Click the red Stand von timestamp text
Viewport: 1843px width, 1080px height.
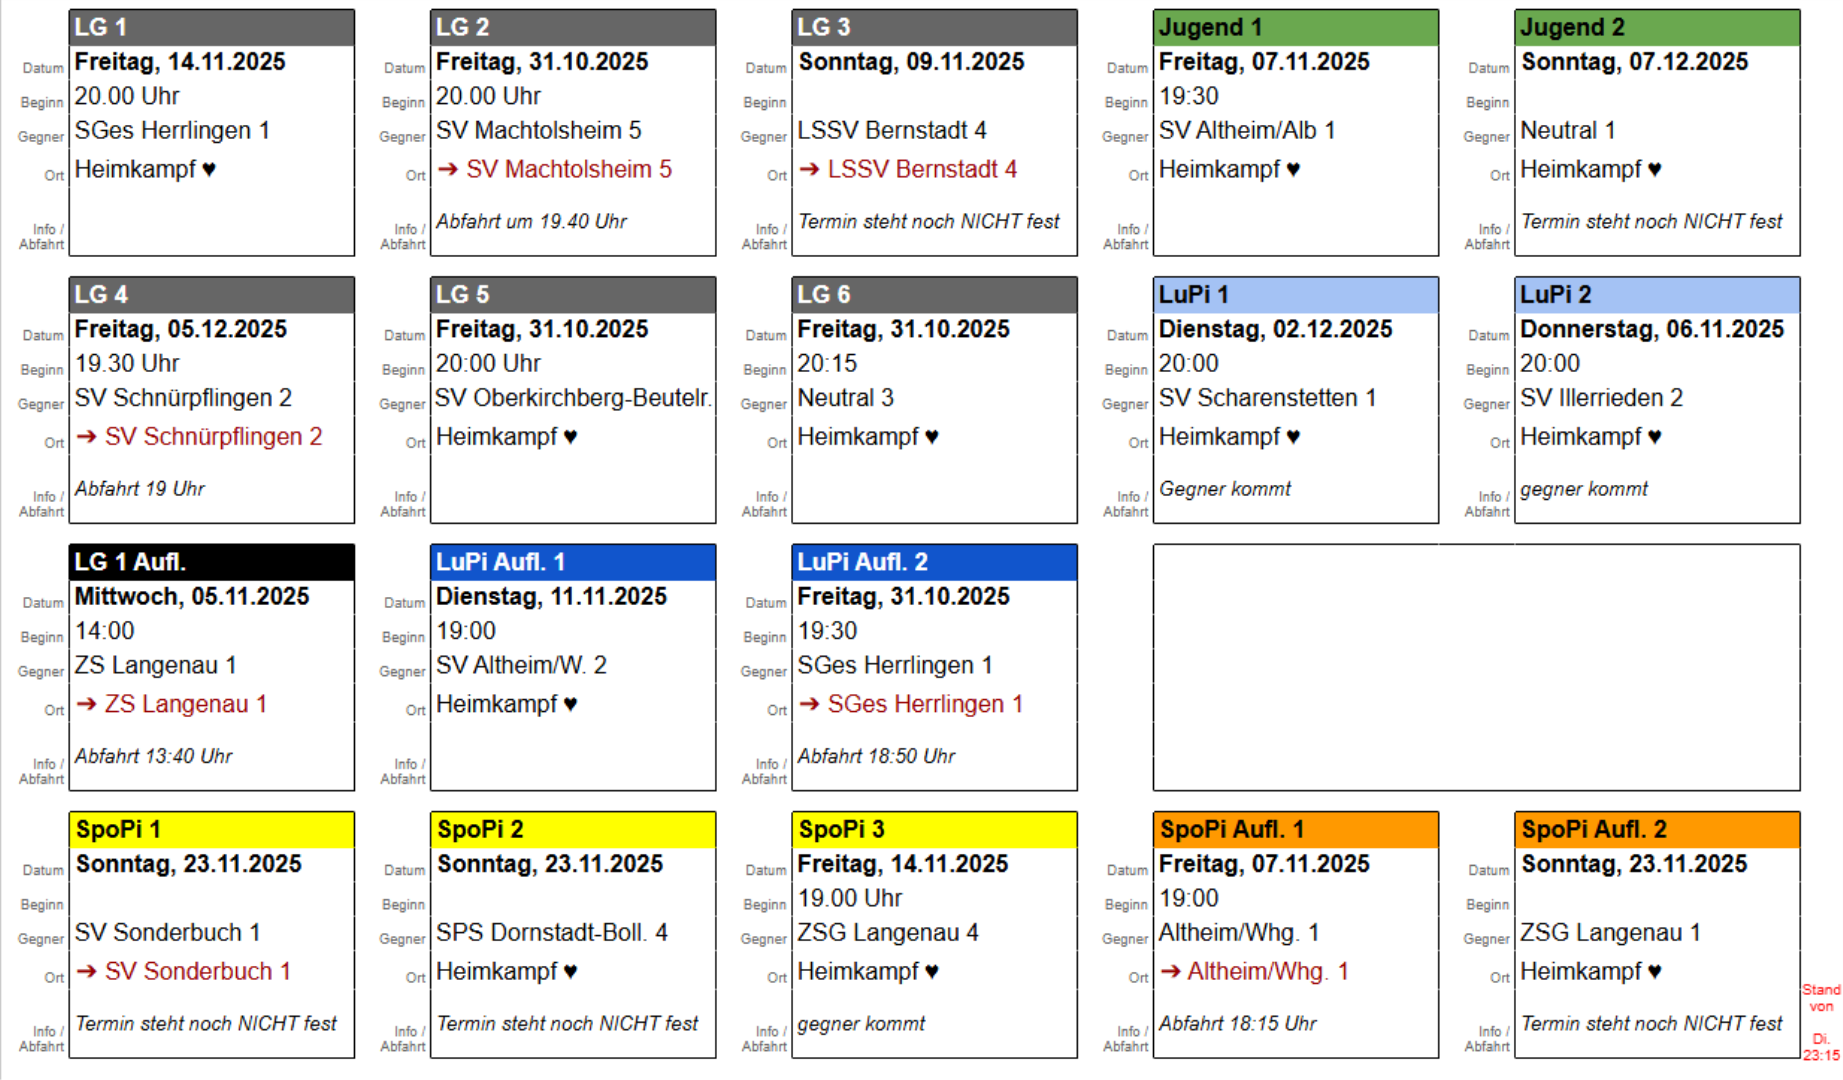click(1821, 1021)
